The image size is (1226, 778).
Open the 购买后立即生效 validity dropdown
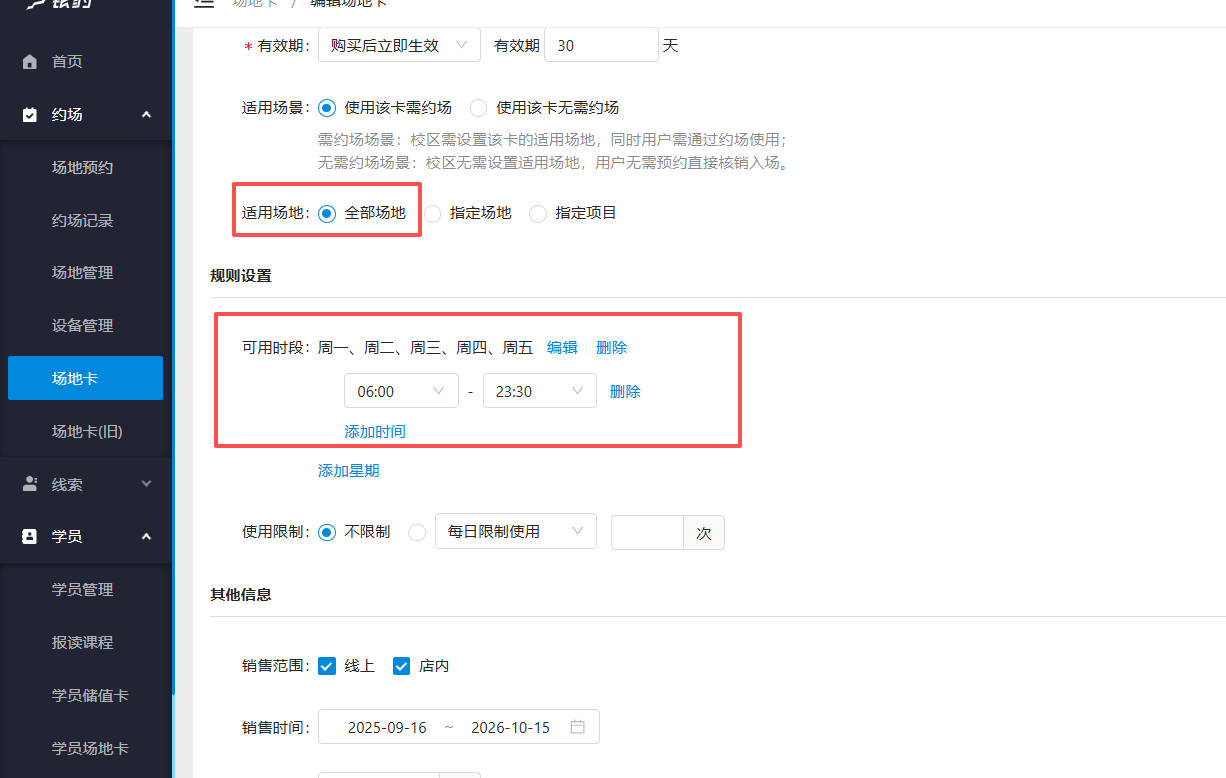[399, 44]
